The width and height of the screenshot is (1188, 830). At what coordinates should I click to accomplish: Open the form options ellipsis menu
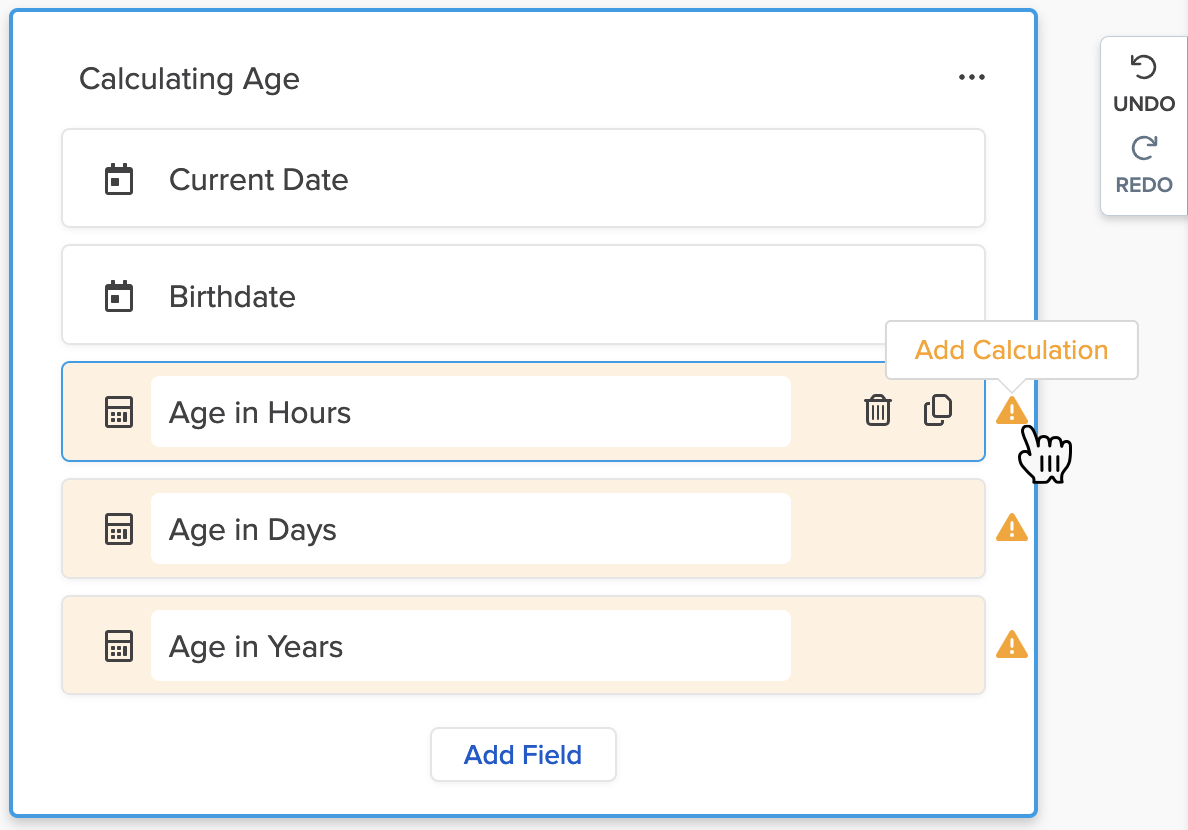(971, 76)
